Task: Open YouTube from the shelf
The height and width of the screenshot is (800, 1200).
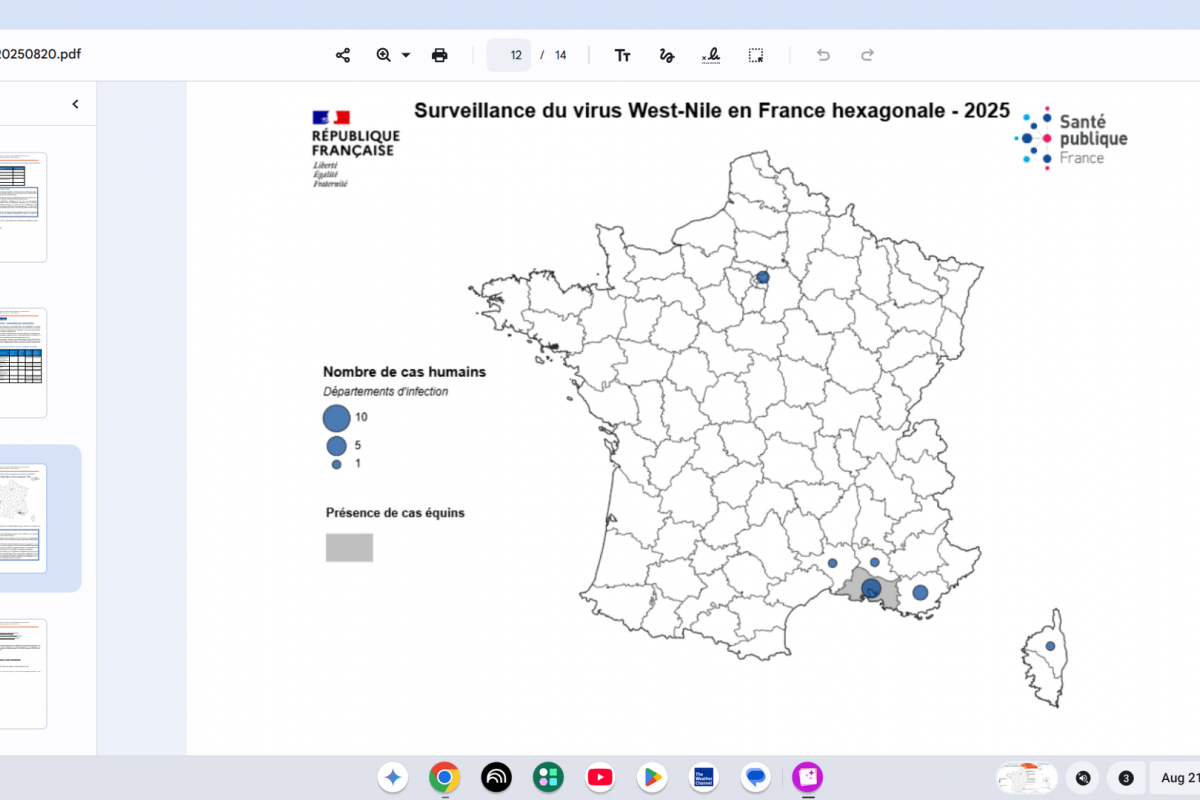Action: (x=600, y=777)
